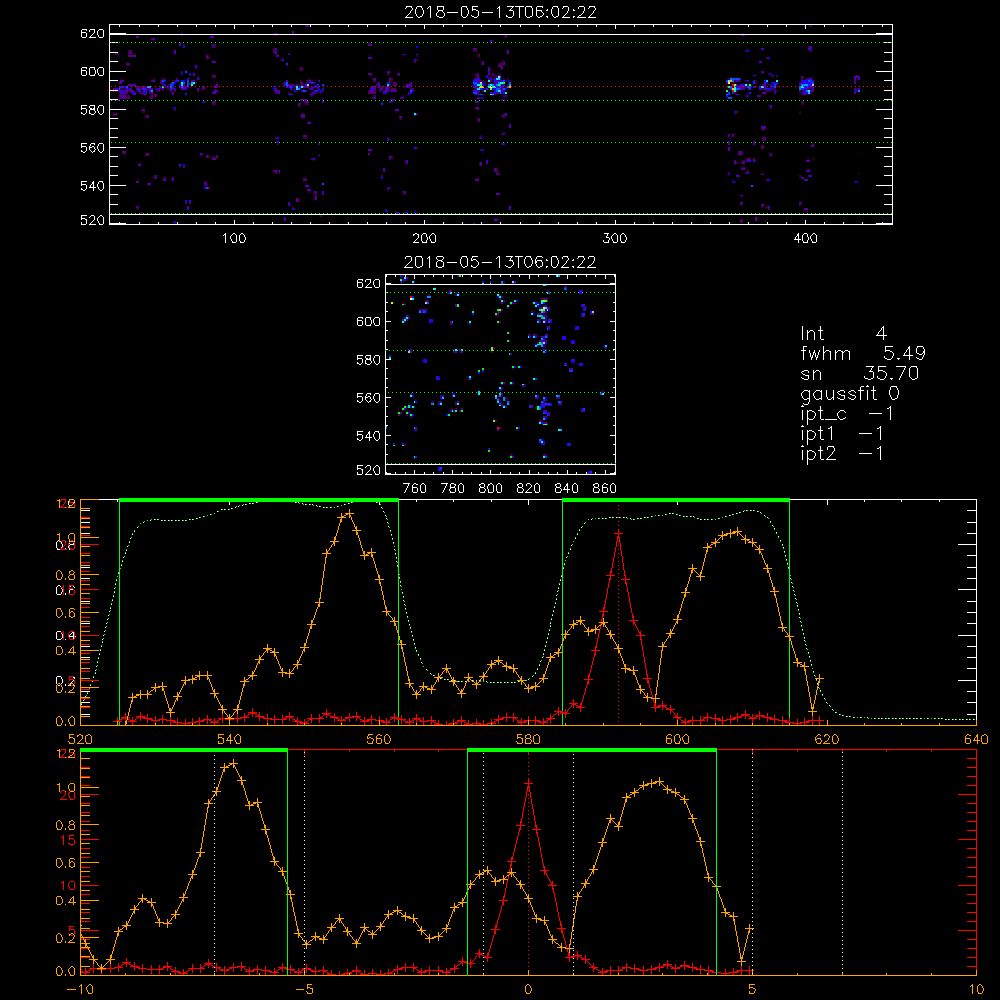Click the 'gaussfit 0' label
The image size is (1000, 1000).
pyautogui.click(x=849, y=393)
